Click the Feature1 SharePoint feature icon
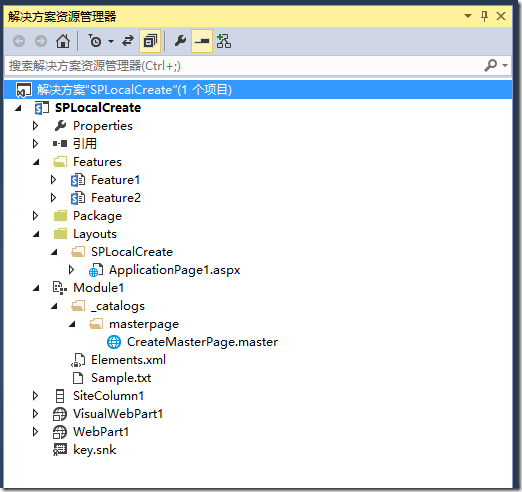 78,180
